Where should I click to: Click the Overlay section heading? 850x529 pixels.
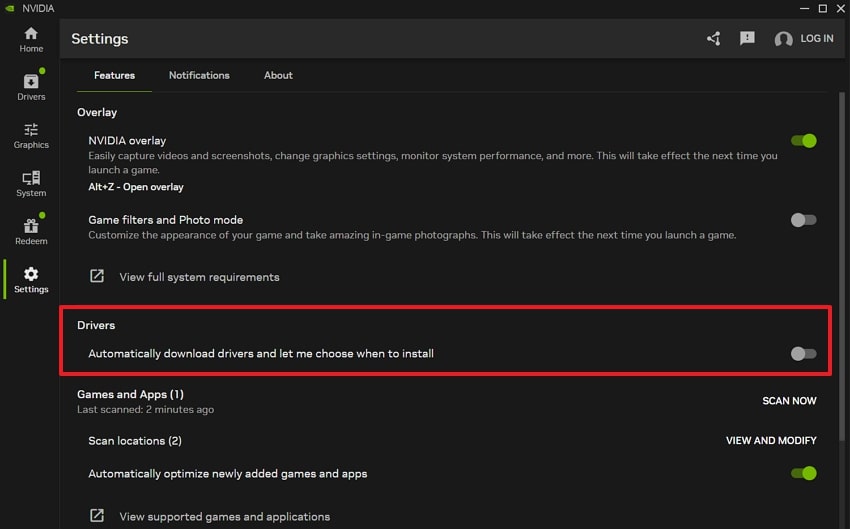click(x=97, y=112)
